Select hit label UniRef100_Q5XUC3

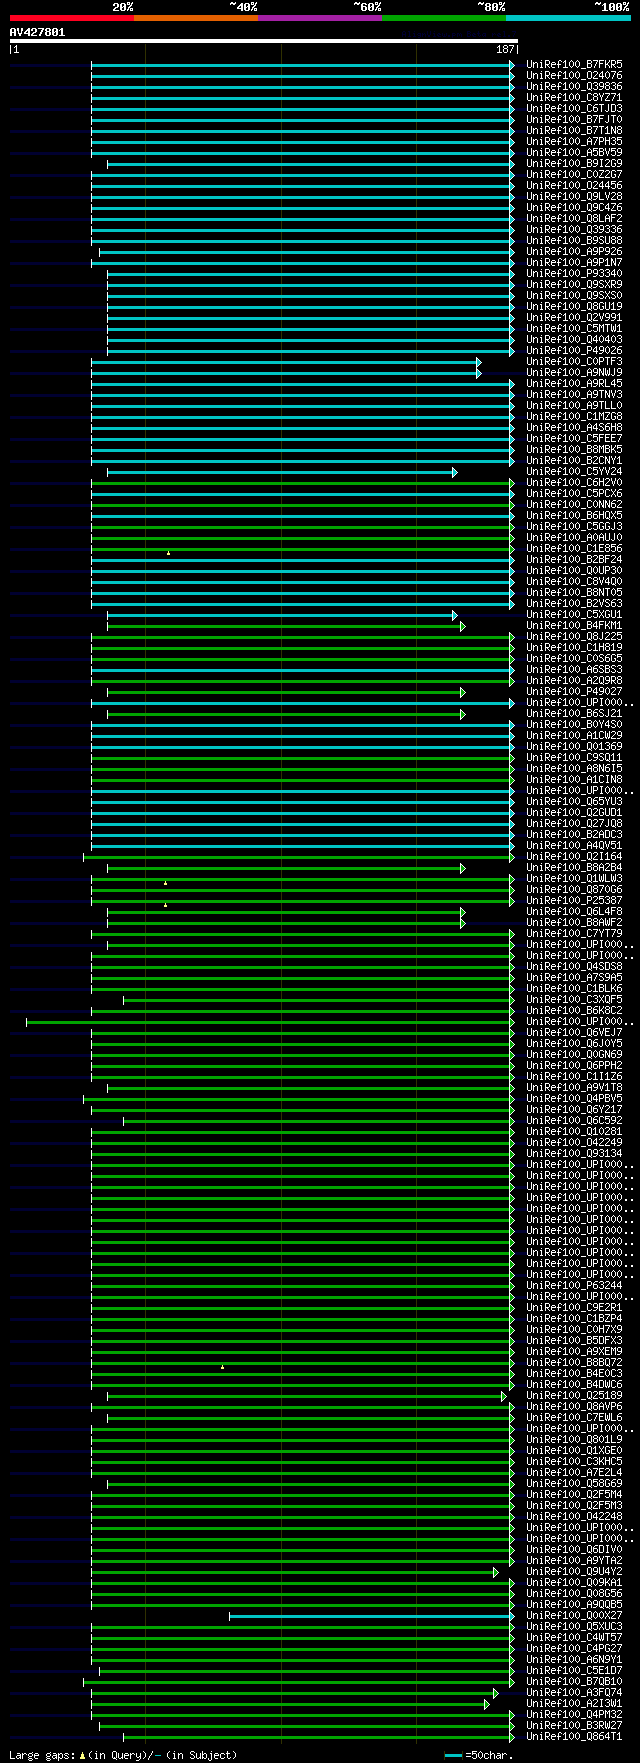574,1627
